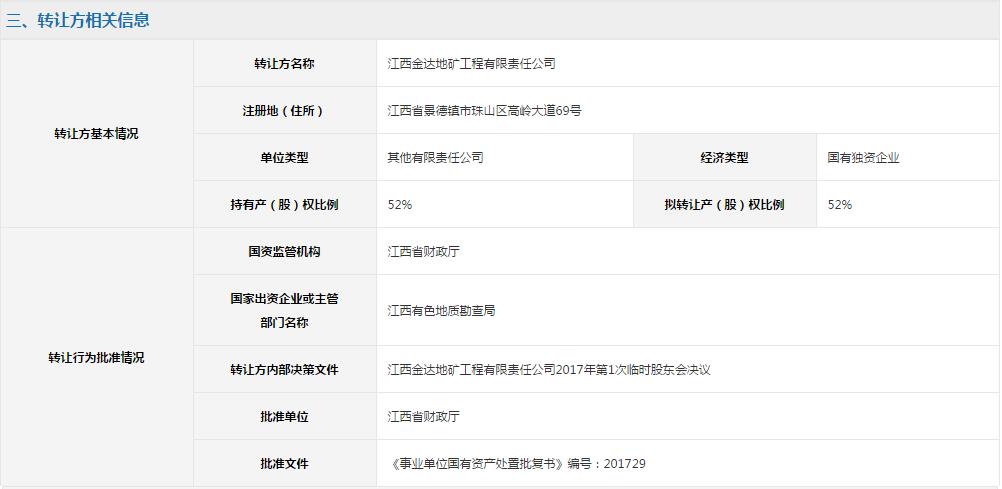
Task: Click the 转让方名称 label cell
Action: (284, 64)
